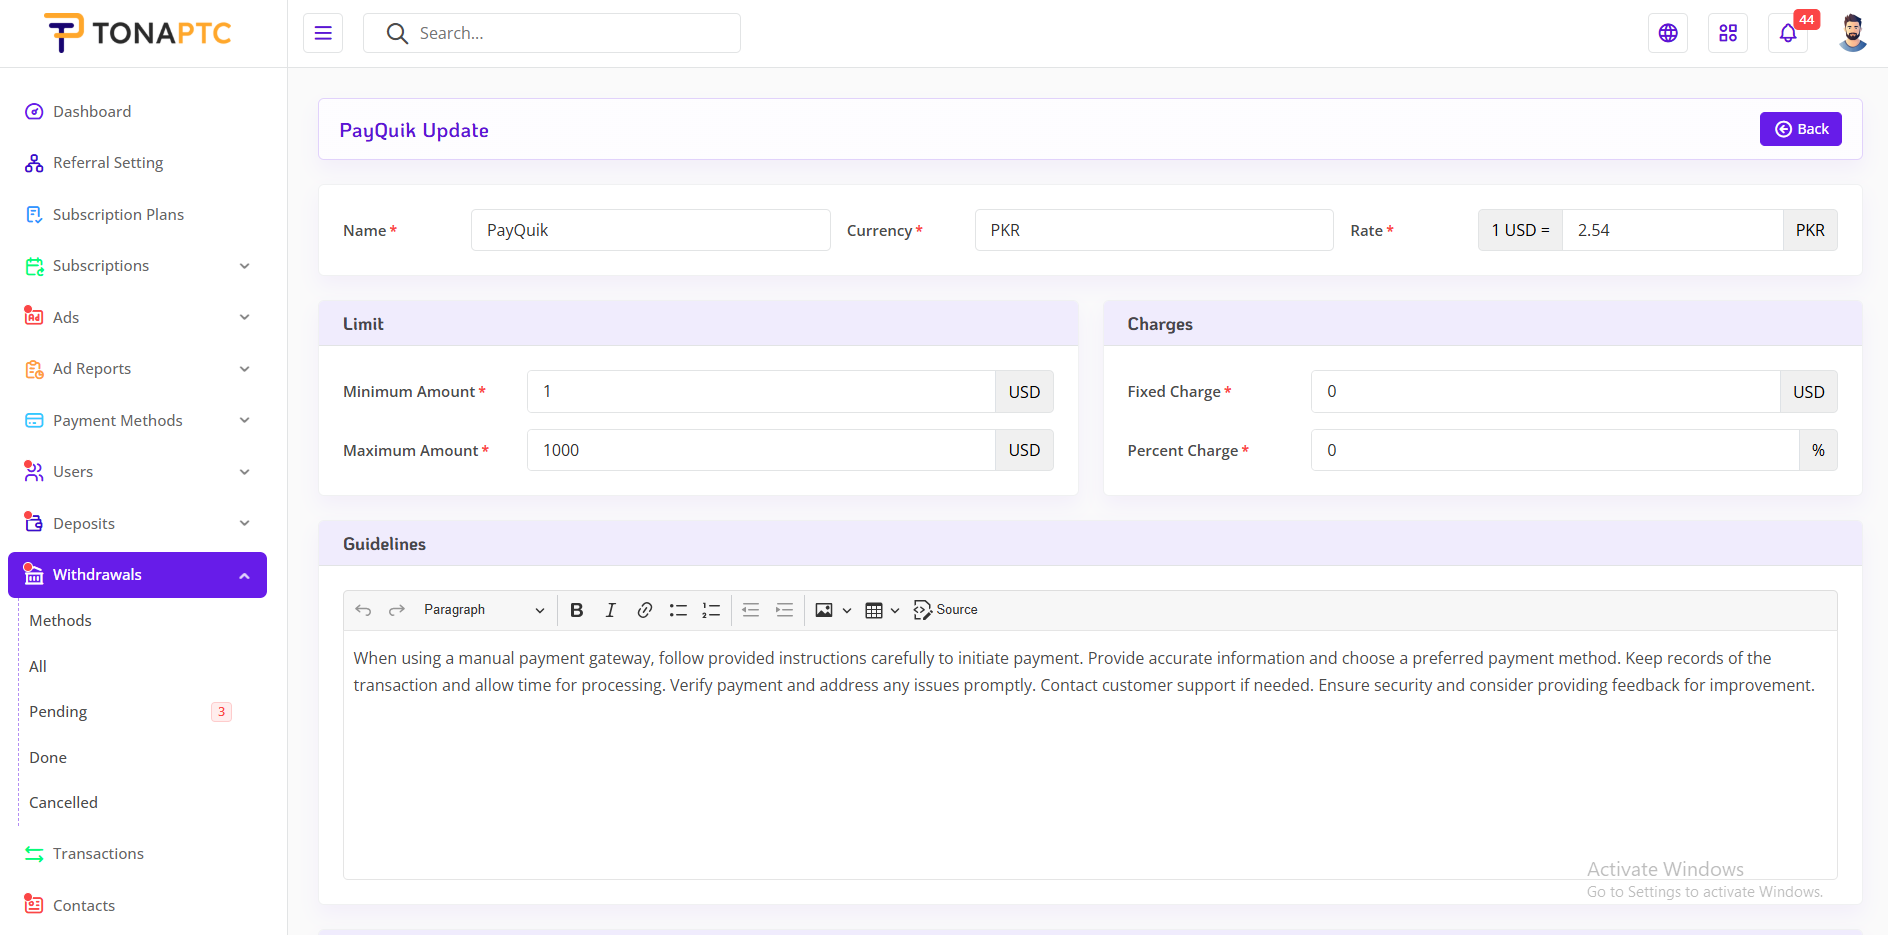Create a numbered list
This screenshot has width=1888, height=935.
[711, 610]
